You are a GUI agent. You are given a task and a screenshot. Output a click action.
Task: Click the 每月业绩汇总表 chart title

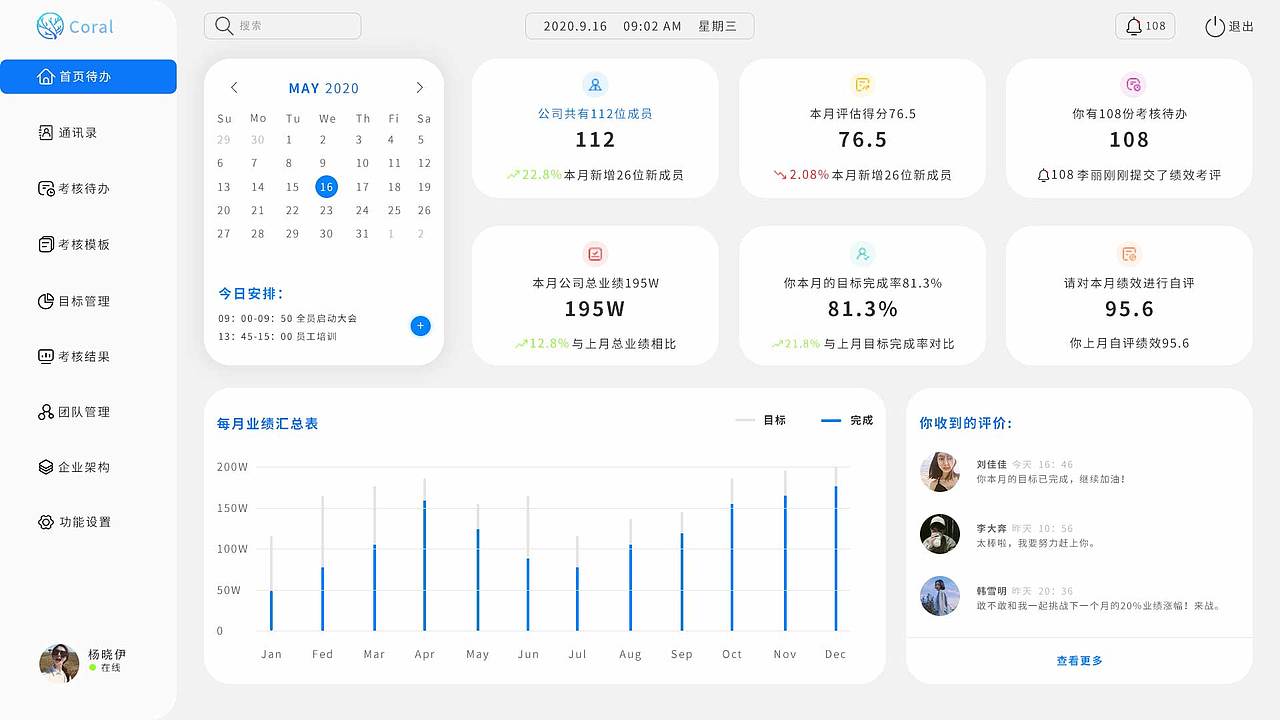click(x=268, y=424)
